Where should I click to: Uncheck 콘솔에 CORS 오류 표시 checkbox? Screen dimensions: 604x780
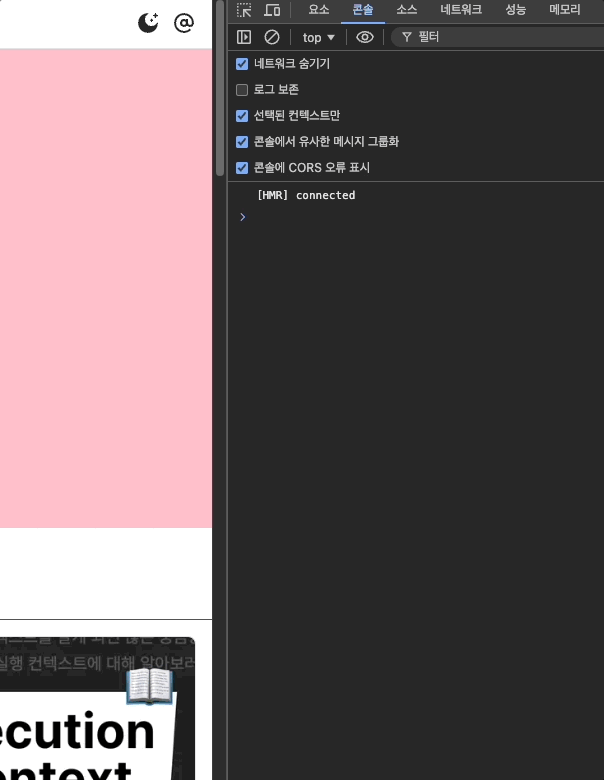click(242, 168)
